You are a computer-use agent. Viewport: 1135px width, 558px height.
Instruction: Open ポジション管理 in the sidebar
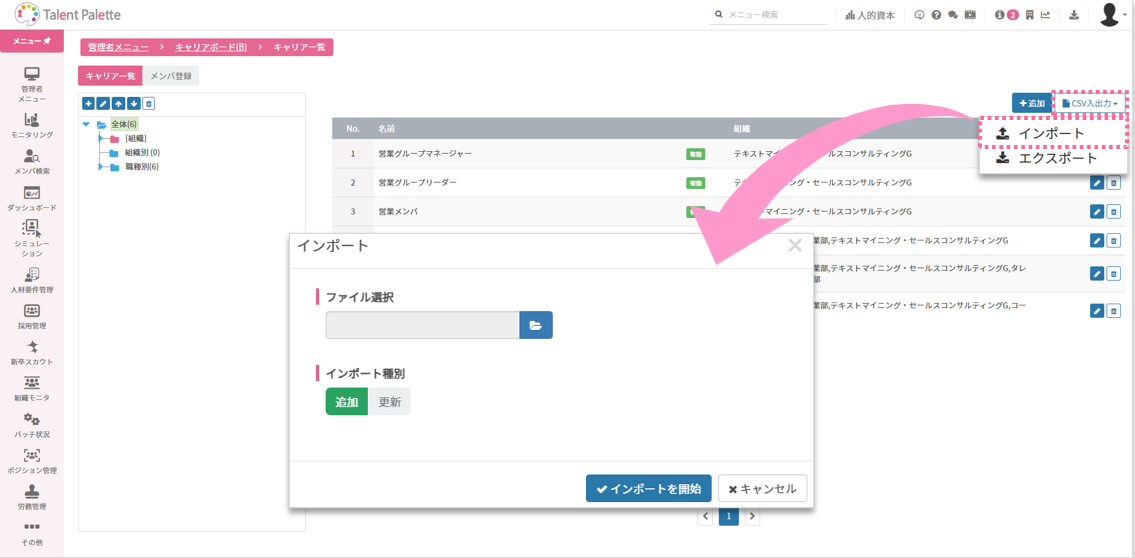[32, 460]
